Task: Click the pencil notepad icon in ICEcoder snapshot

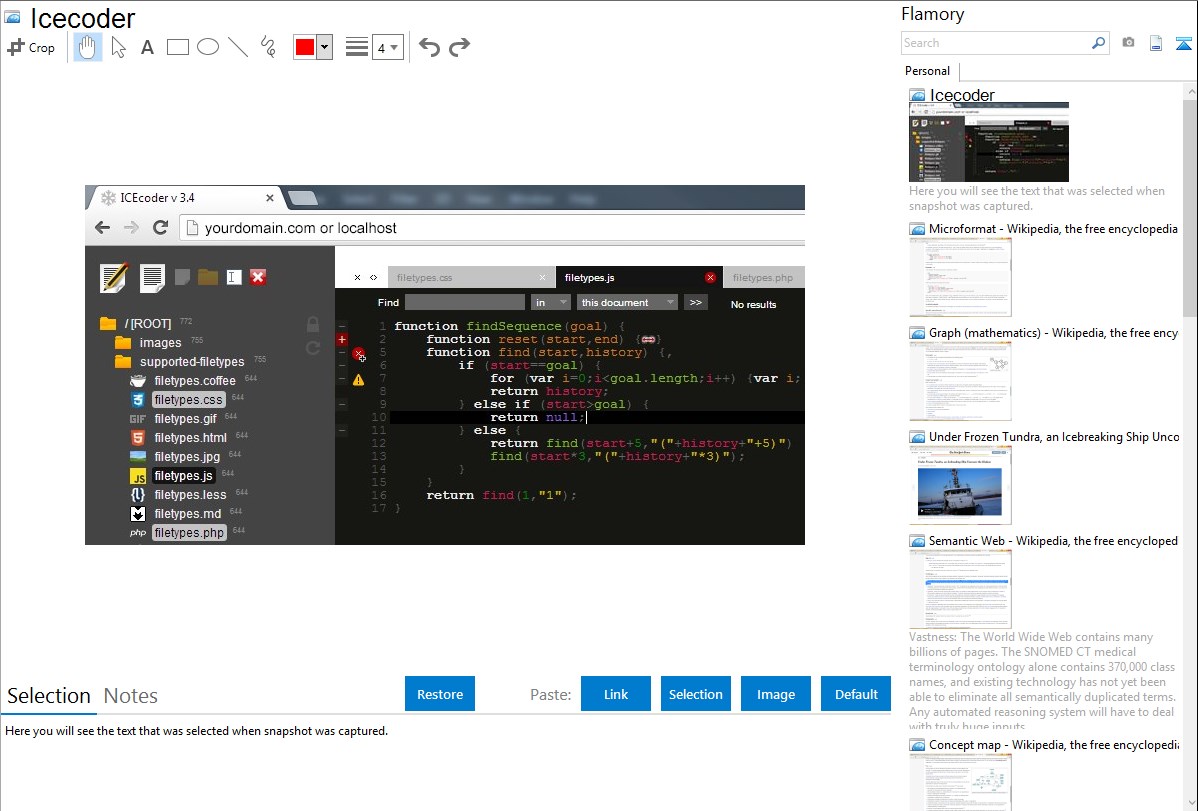Action: (x=114, y=277)
